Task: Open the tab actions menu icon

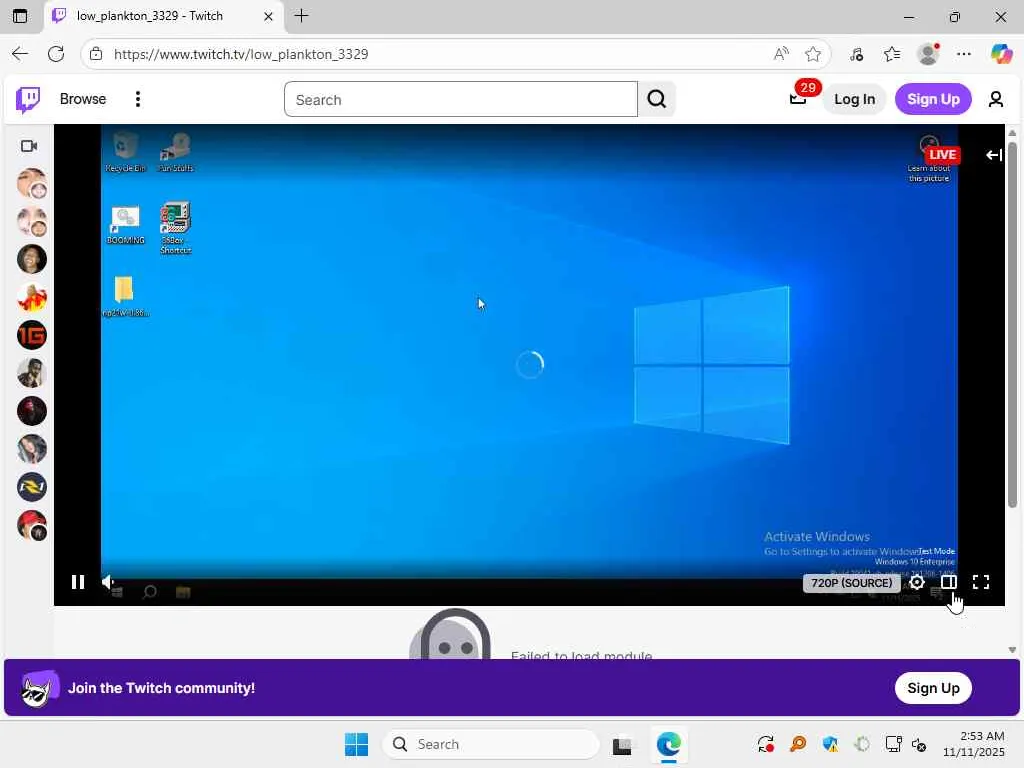Action: tap(20, 16)
